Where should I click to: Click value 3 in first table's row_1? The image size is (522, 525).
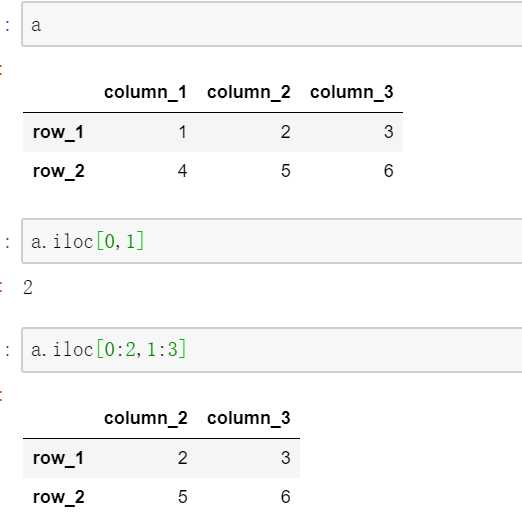(x=388, y=132)
